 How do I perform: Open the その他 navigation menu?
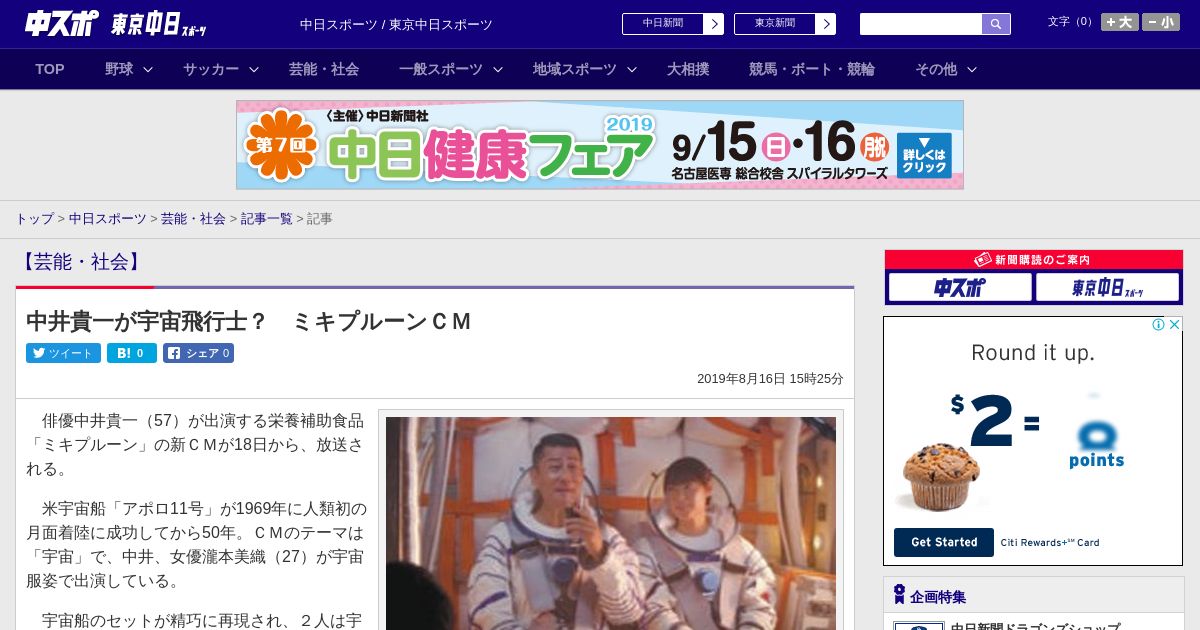tap(936, 69)
